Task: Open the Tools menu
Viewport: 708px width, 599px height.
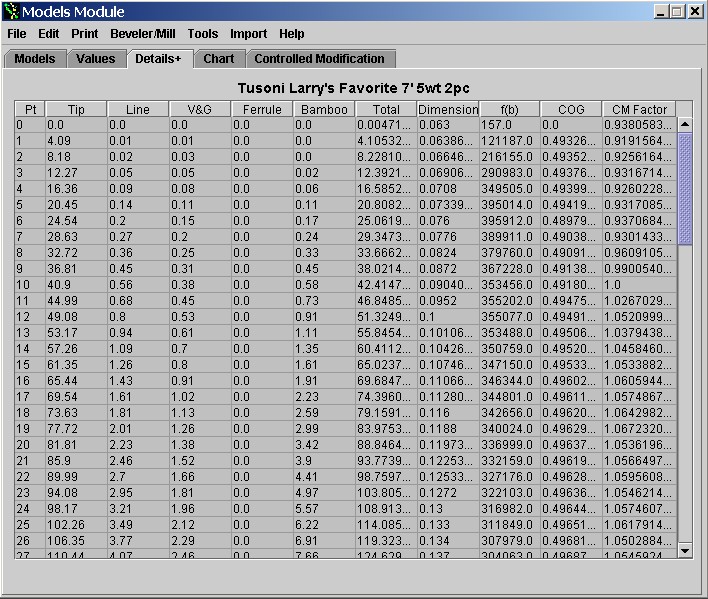Action: 203,34
